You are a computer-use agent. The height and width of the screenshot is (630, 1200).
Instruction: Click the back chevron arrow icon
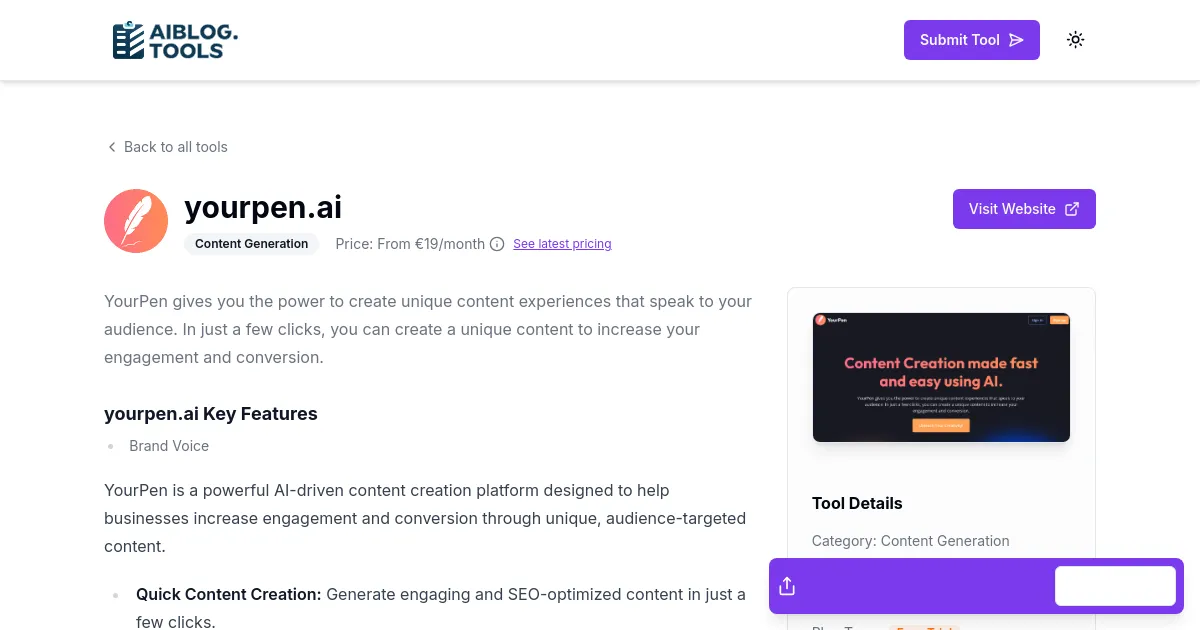point(112,147)
